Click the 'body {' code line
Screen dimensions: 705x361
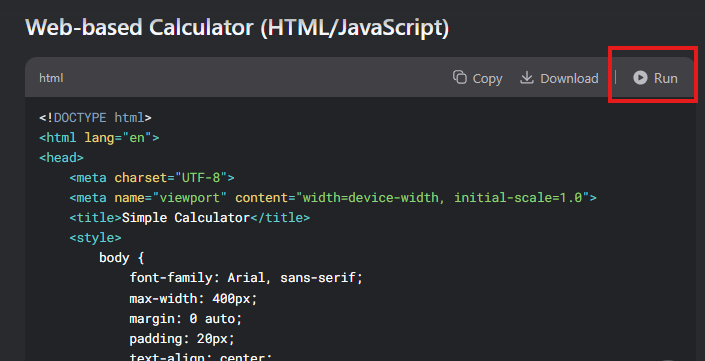coord(121,258)
